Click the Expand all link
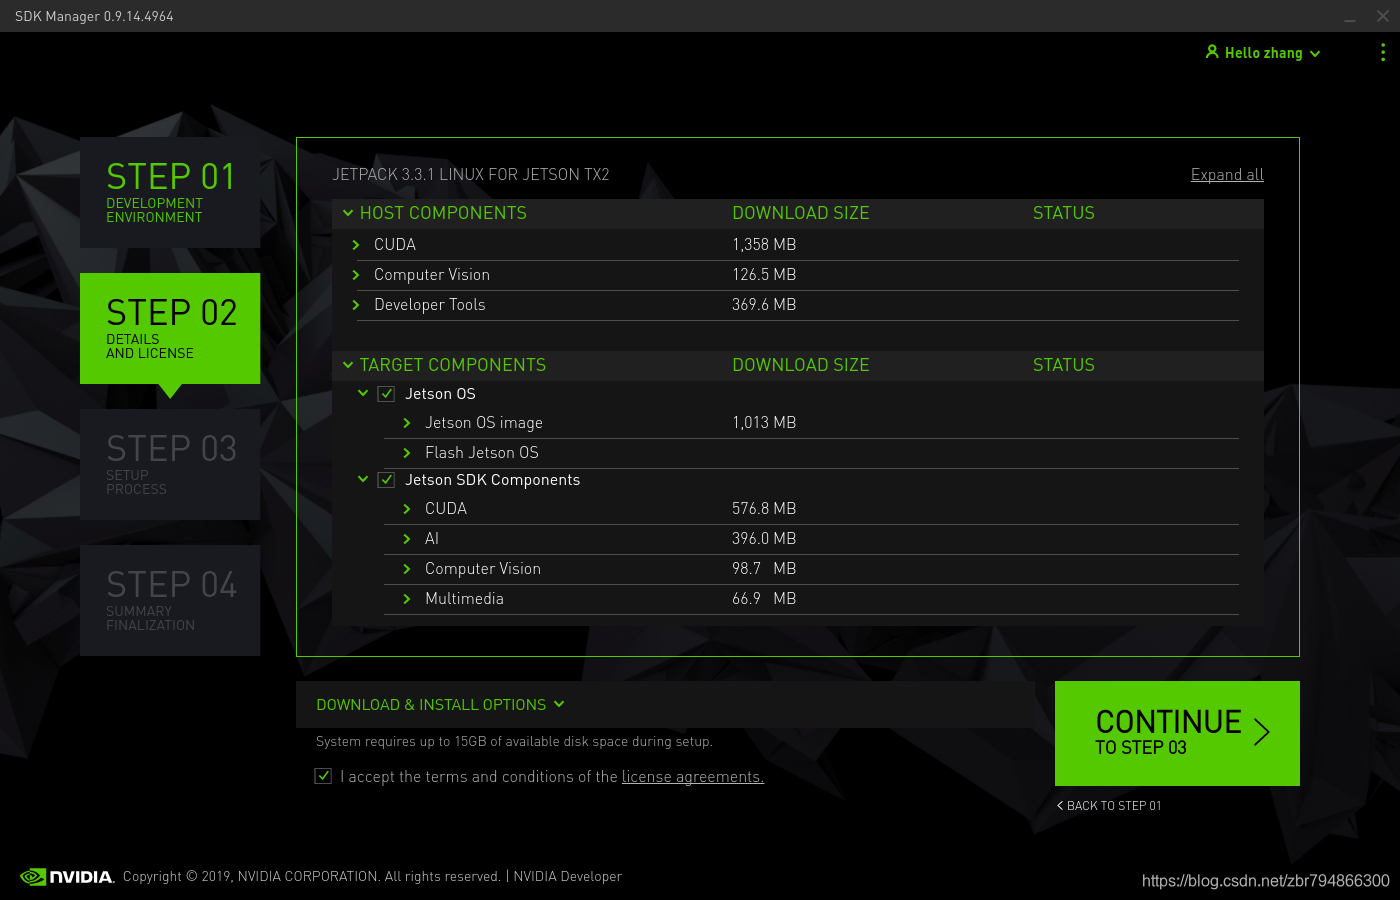This screenshot has height=900, width=1400. coord(1227,175)
